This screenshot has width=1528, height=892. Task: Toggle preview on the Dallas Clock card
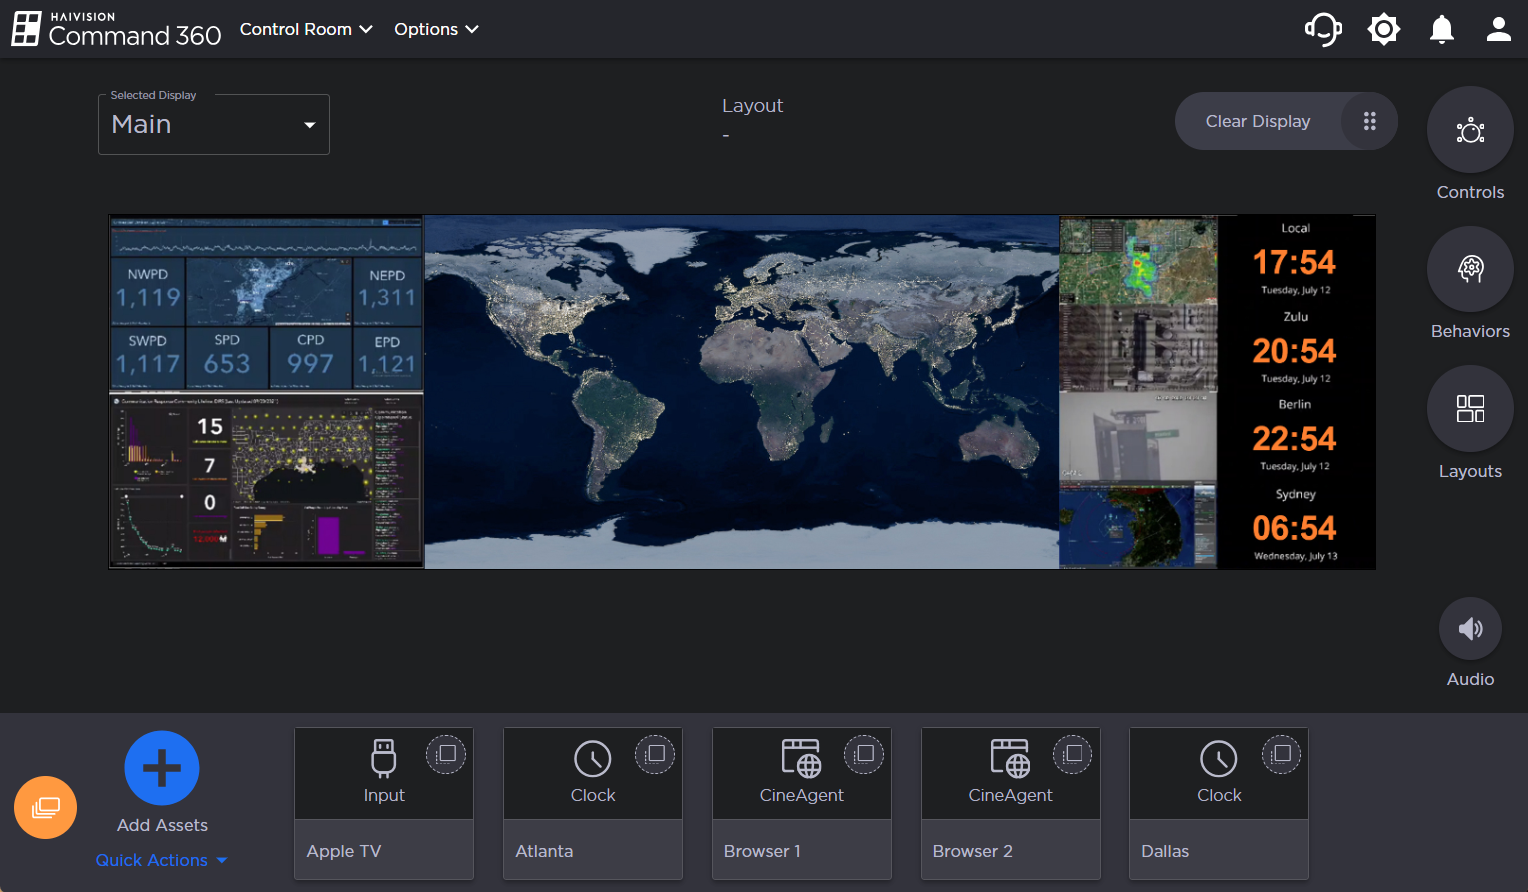(1281, 755)
